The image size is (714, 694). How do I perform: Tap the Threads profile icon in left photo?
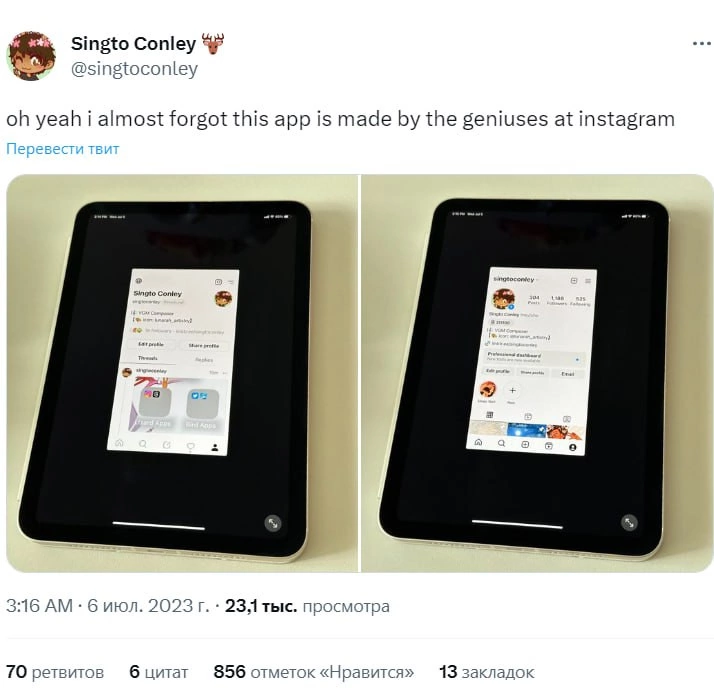coord(215,447)
